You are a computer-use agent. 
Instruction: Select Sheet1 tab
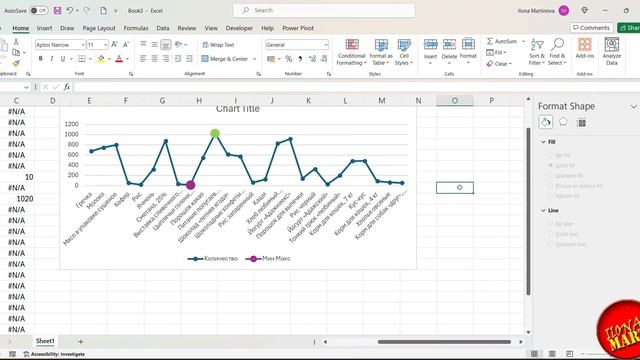45,341
